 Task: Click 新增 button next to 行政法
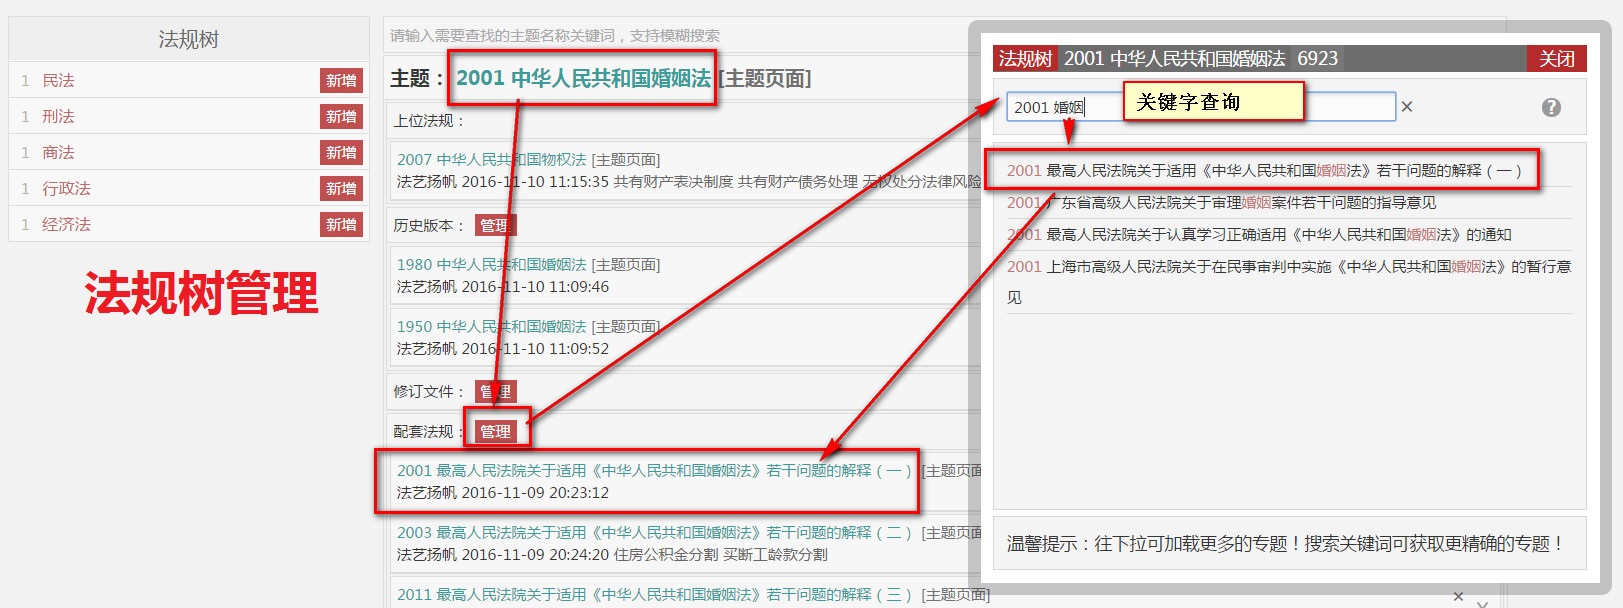[x=341, y=189]
